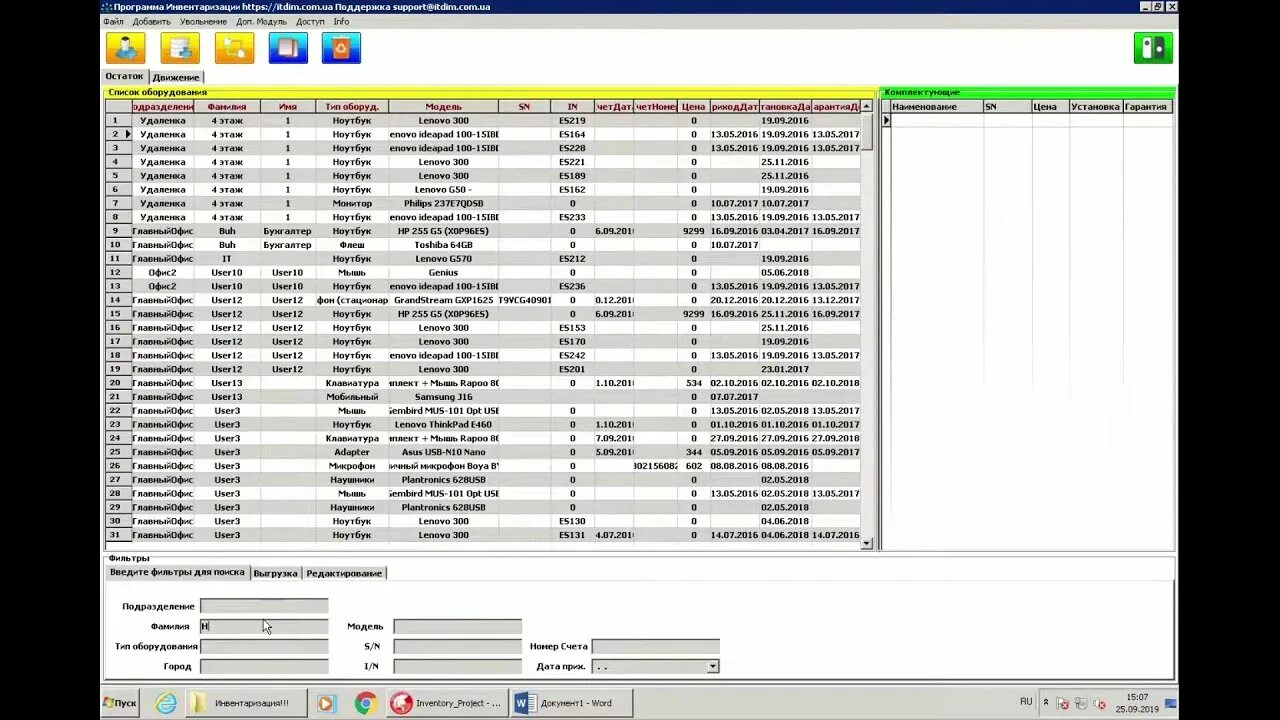This screenshot has width=1280, height=720.
Task: Click the ES212 inventory number cell
Action: (x=572, y=259)
